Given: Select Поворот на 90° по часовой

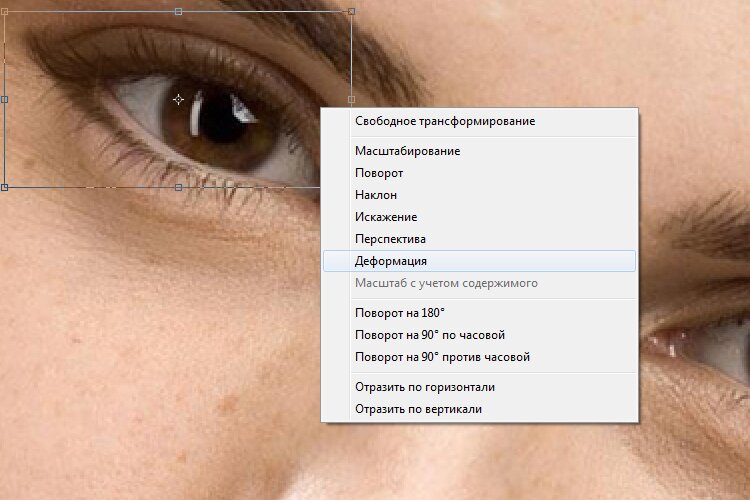Looking at the screenshot, I should pyautogui.click(x=479, y=335).
